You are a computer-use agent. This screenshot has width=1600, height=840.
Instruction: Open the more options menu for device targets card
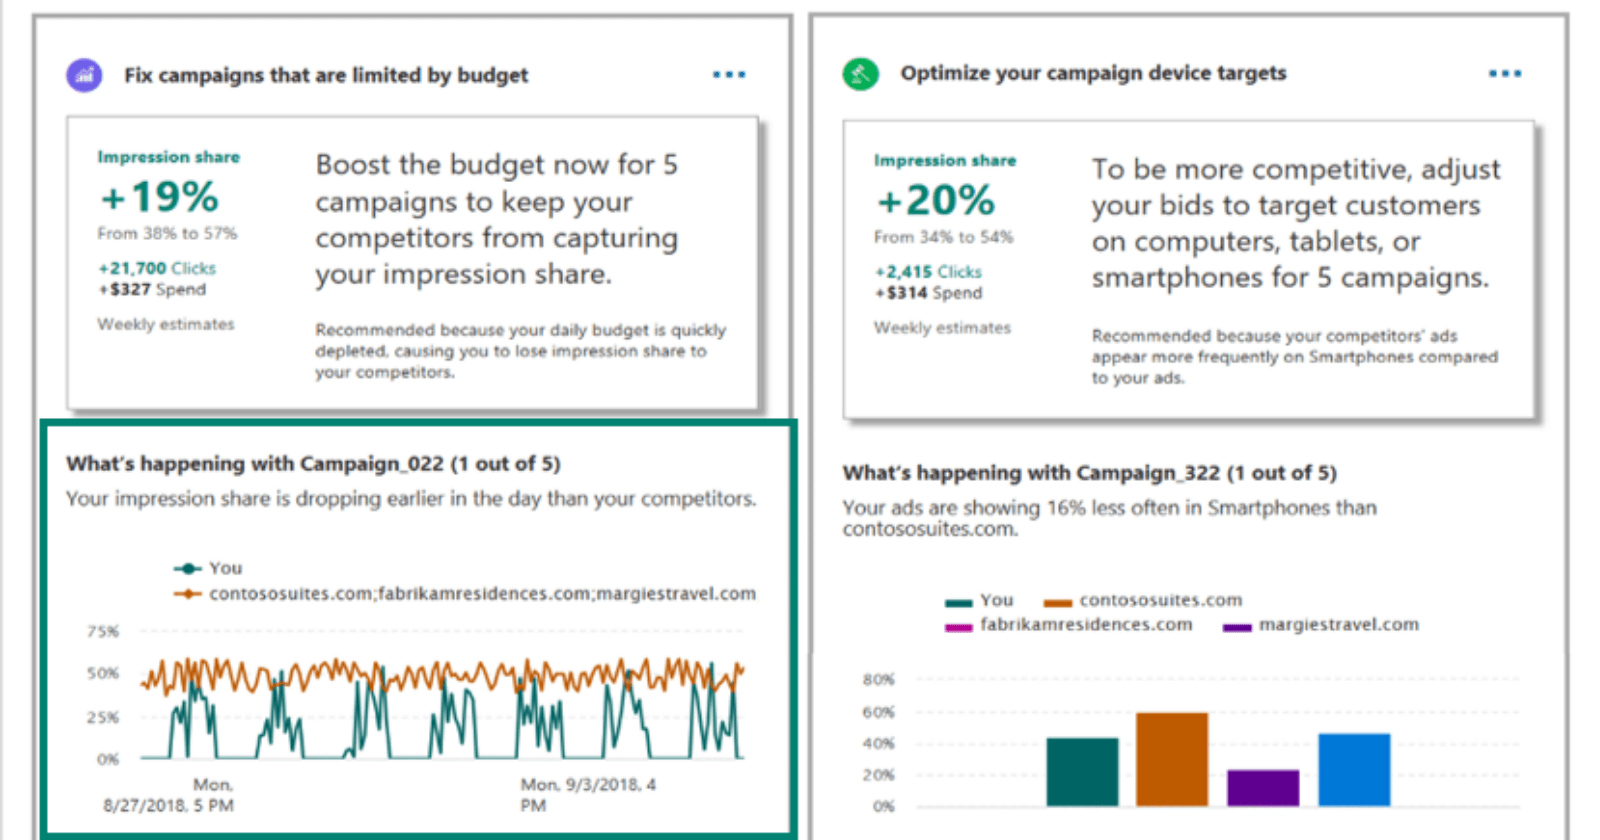[x=1505, y=73]
